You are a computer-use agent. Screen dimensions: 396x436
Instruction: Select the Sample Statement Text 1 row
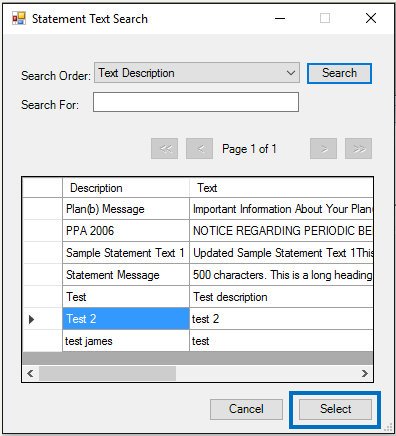click(x=198, y=253)
